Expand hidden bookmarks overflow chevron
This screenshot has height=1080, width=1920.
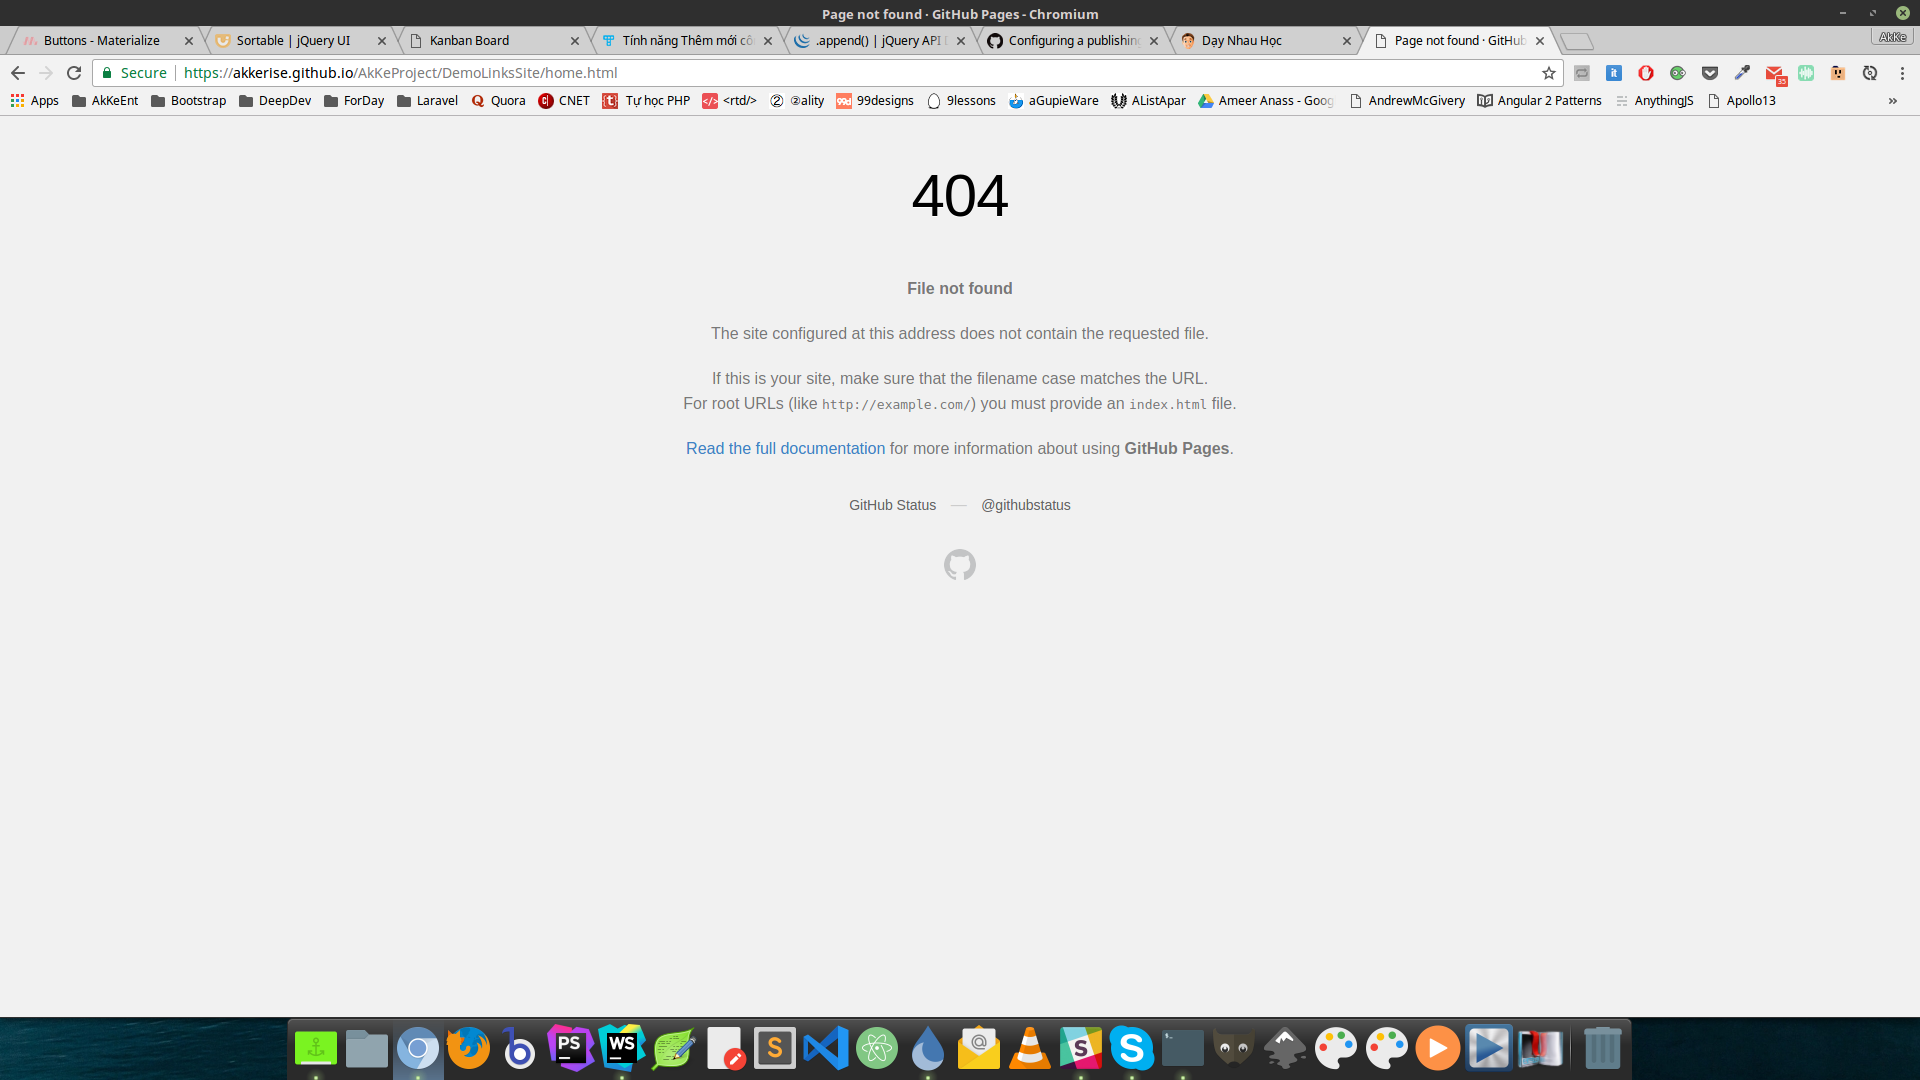tap(1892, 101)
